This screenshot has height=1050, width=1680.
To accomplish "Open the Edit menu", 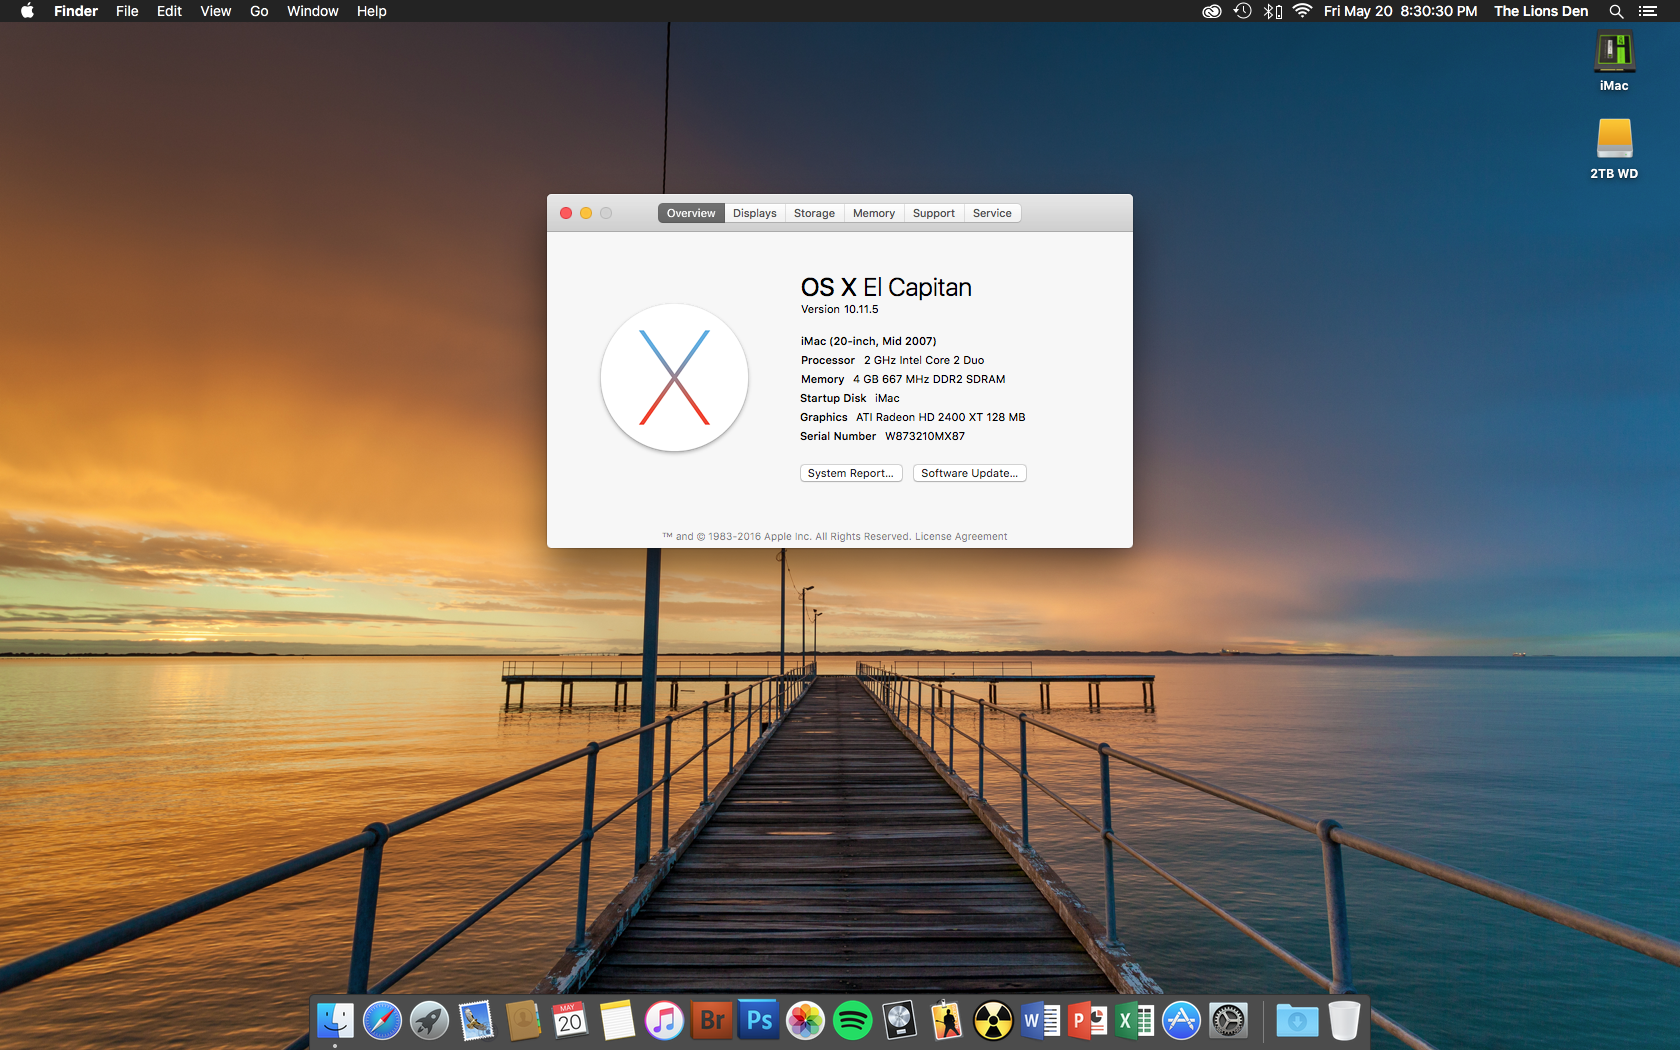I will [x=169, y=11].
